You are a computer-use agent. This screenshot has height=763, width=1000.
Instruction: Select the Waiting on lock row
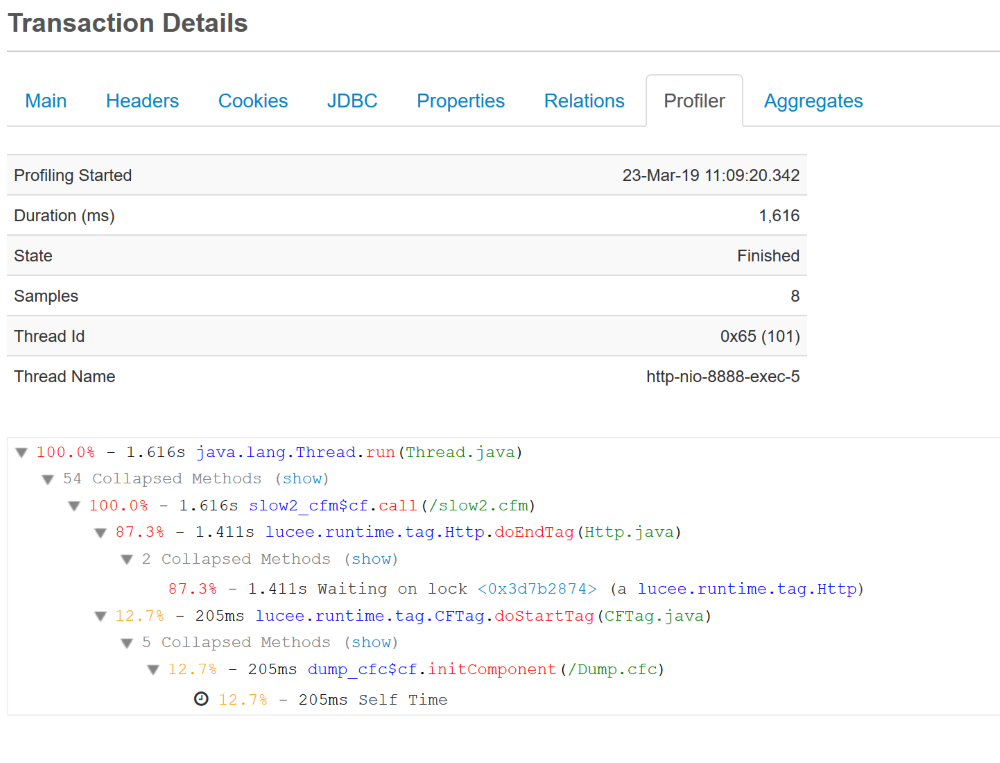[516, 589]
